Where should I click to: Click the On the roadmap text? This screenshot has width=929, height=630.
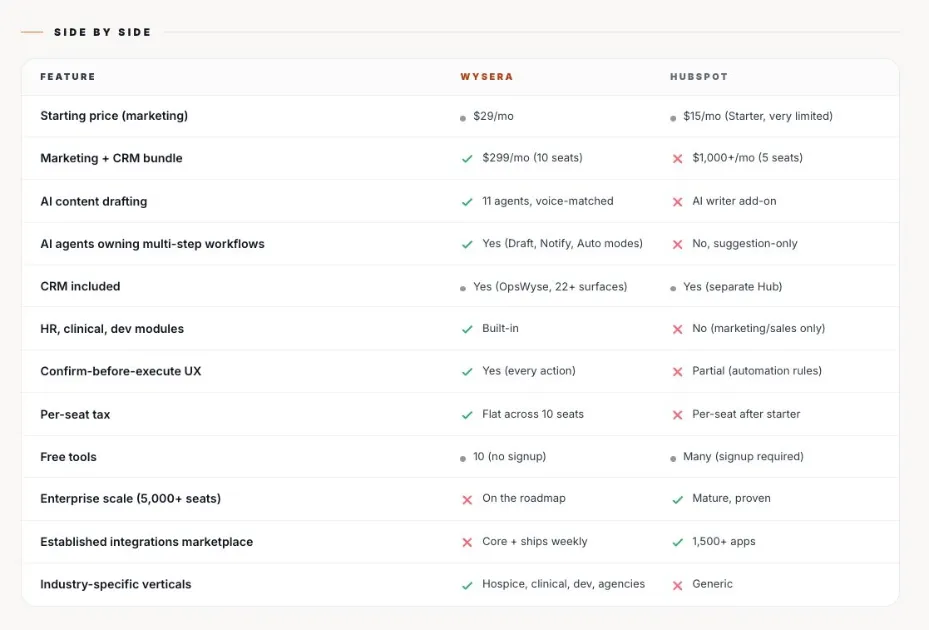[x=524, y=498]
